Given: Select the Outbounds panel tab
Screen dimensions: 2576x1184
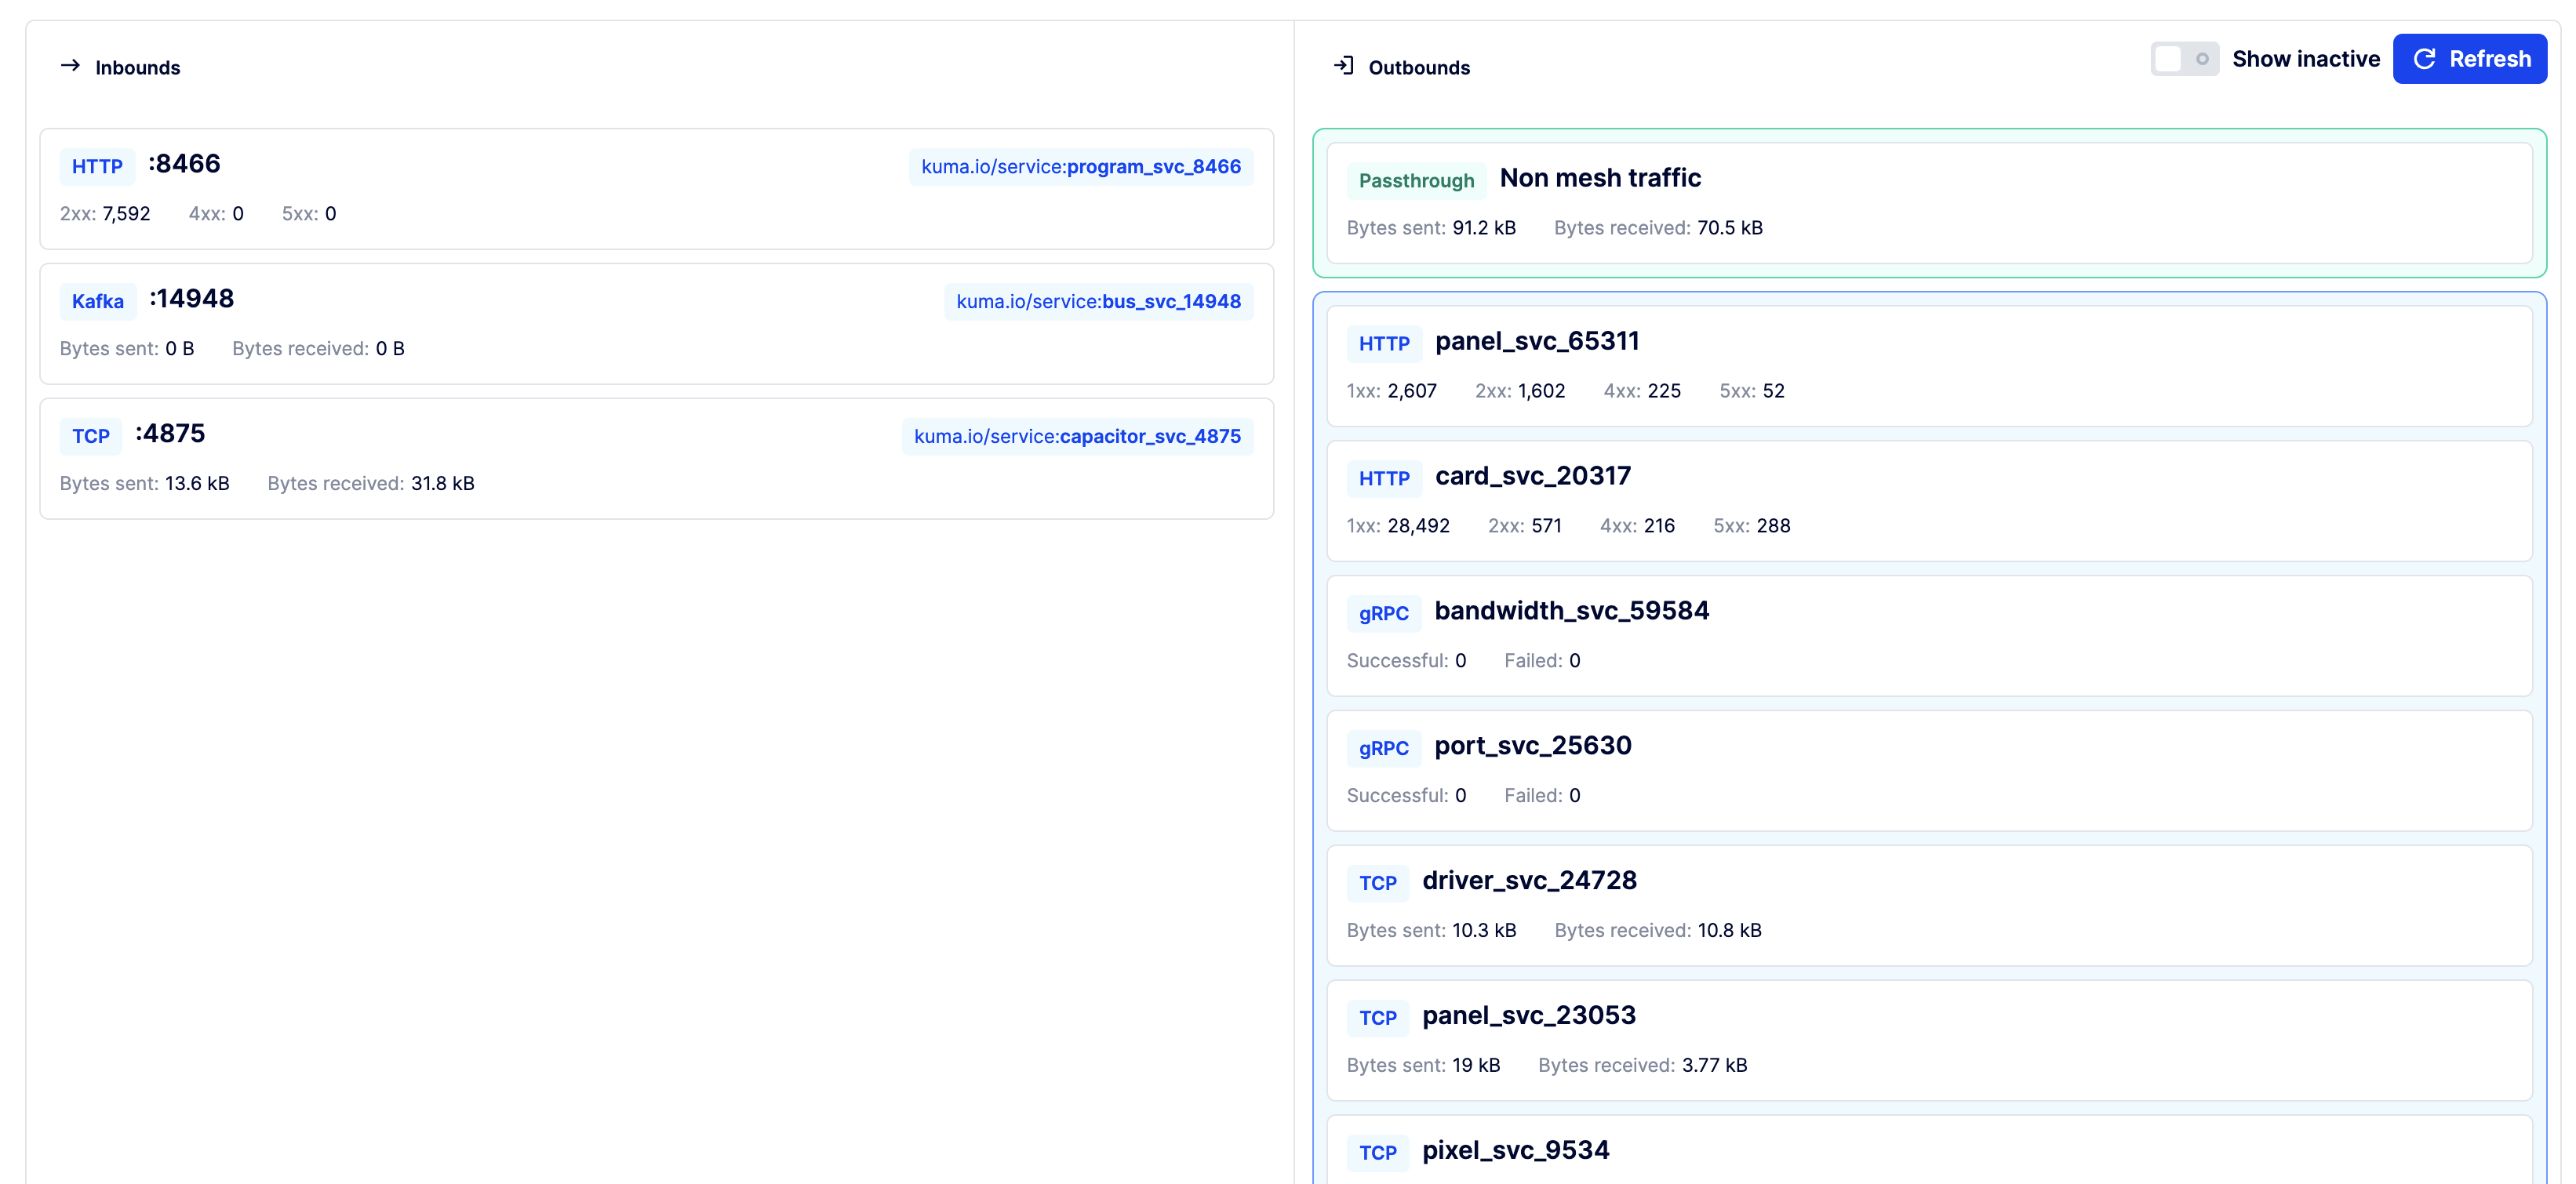Looking at the screenshot, I should (1399, 67).
